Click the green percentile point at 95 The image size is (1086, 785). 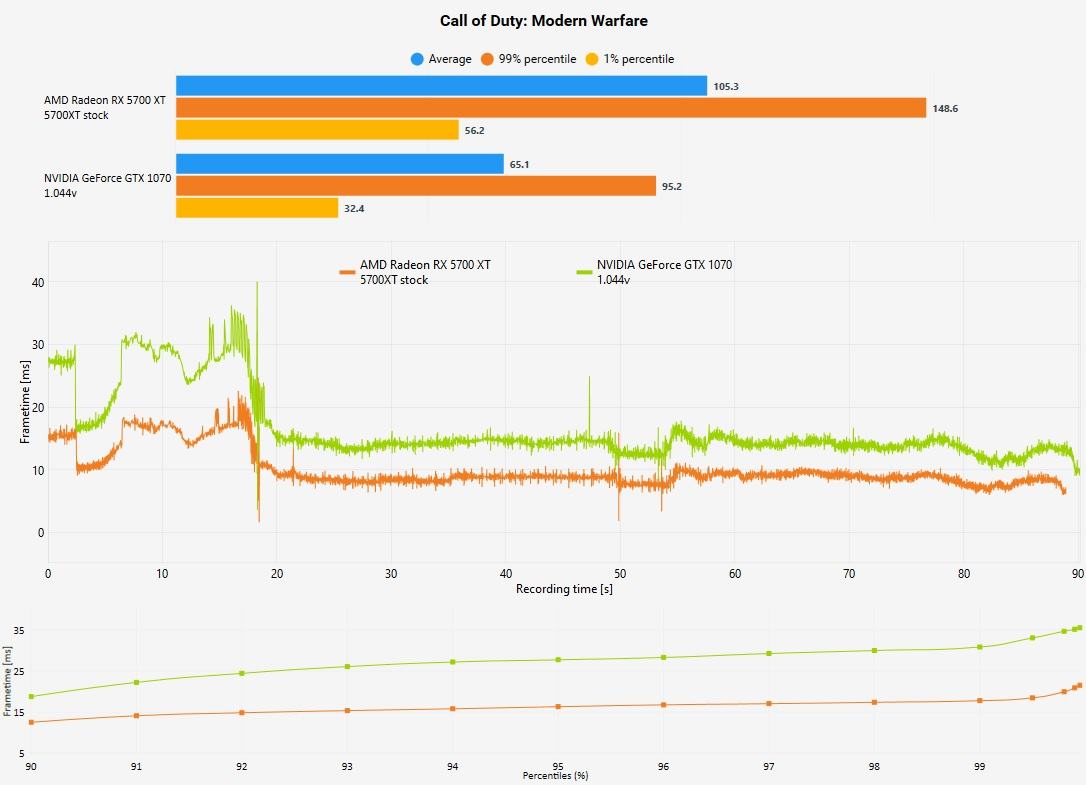pos(558,660)
